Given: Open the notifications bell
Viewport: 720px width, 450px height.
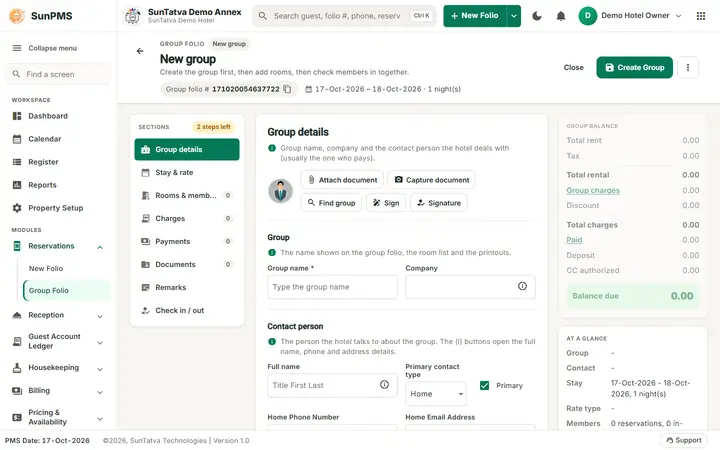Looking at the screenshot, I should click(561, 16).
